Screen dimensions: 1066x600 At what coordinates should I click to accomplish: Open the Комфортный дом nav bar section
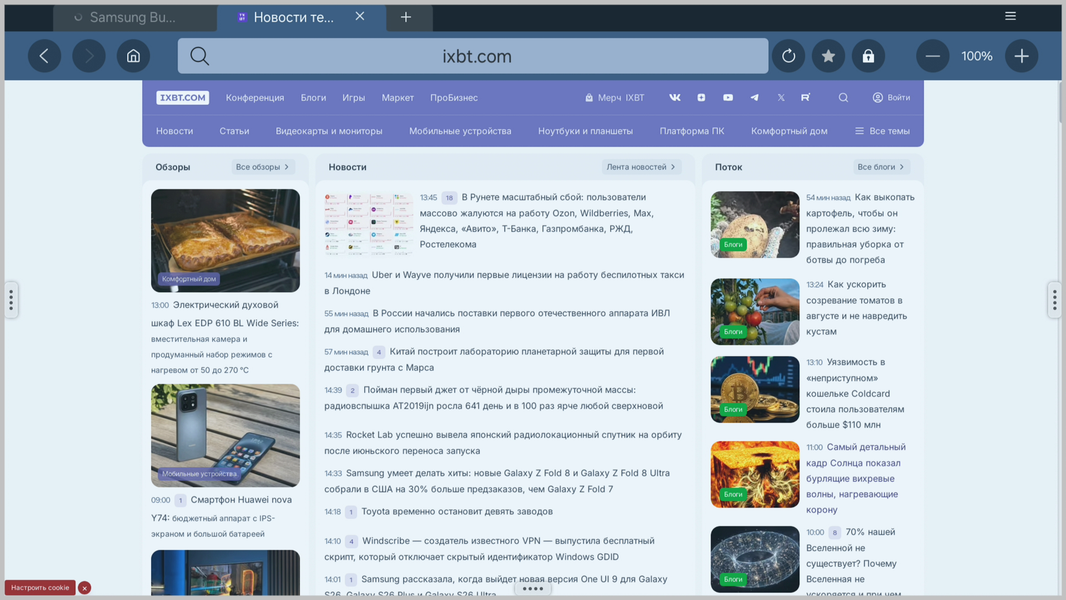(789, 130)
